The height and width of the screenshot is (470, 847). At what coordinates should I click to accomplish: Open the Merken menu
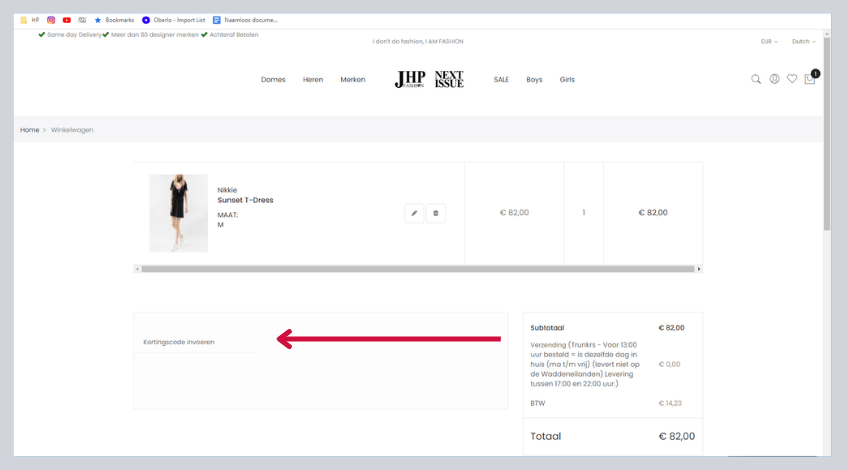(353, 79)
